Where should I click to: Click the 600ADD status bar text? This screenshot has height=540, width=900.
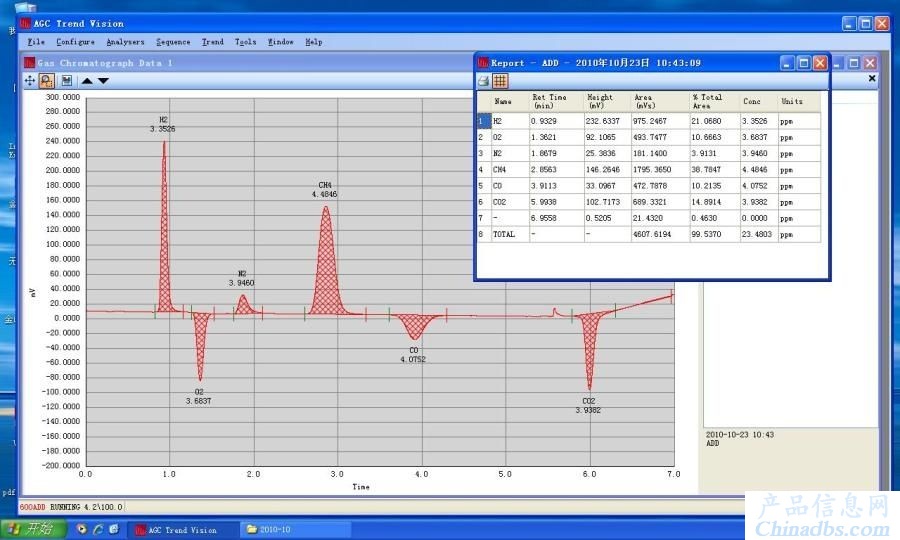coord(32,507)
